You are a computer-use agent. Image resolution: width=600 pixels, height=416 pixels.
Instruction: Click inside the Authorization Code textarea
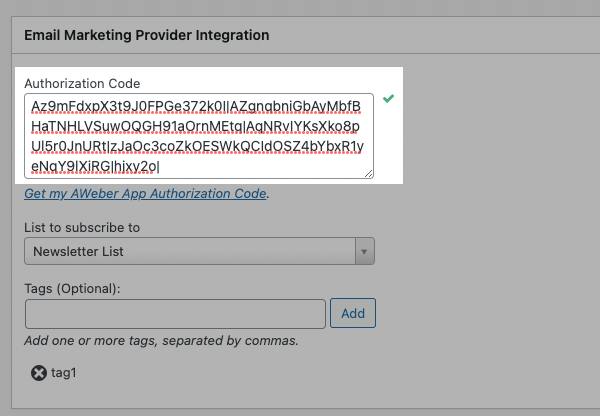(199, 136)
